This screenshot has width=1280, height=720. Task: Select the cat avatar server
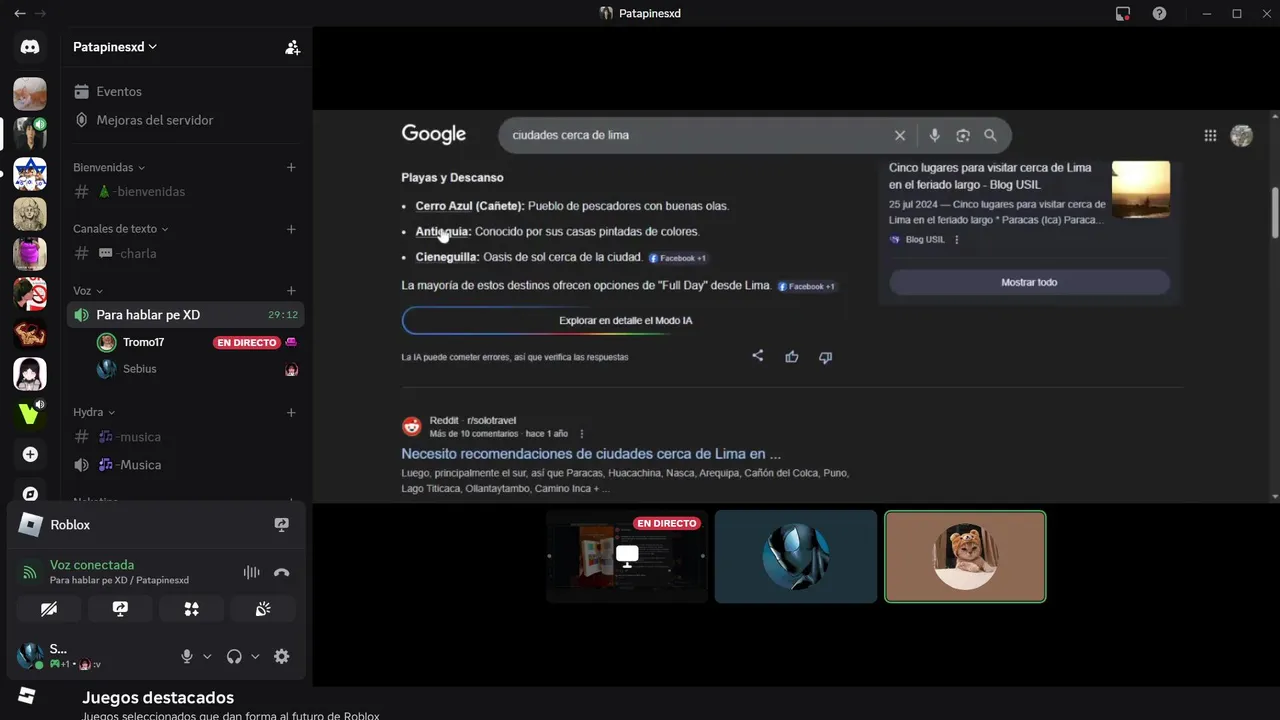30,94
